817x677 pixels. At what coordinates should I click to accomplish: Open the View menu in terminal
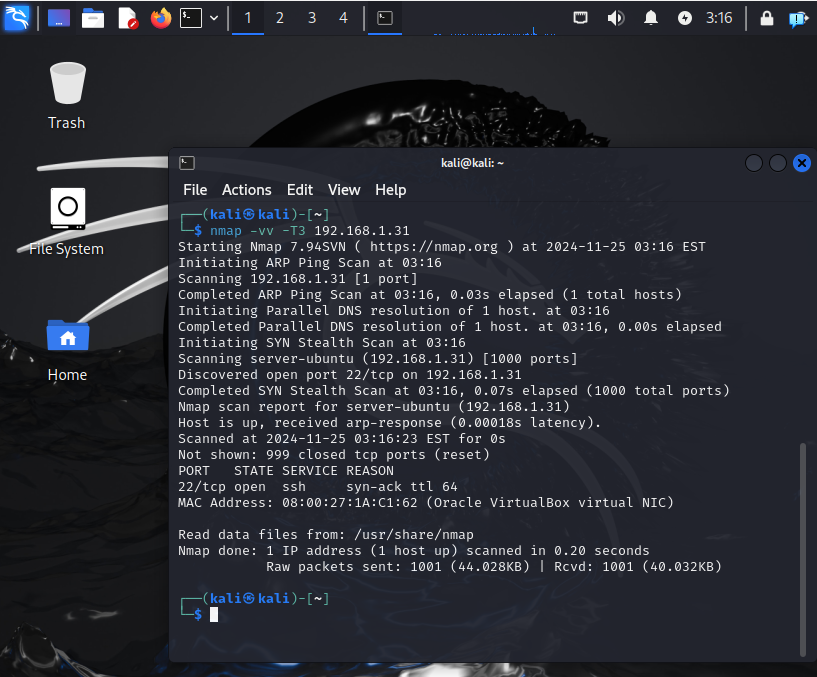point(344,190)
